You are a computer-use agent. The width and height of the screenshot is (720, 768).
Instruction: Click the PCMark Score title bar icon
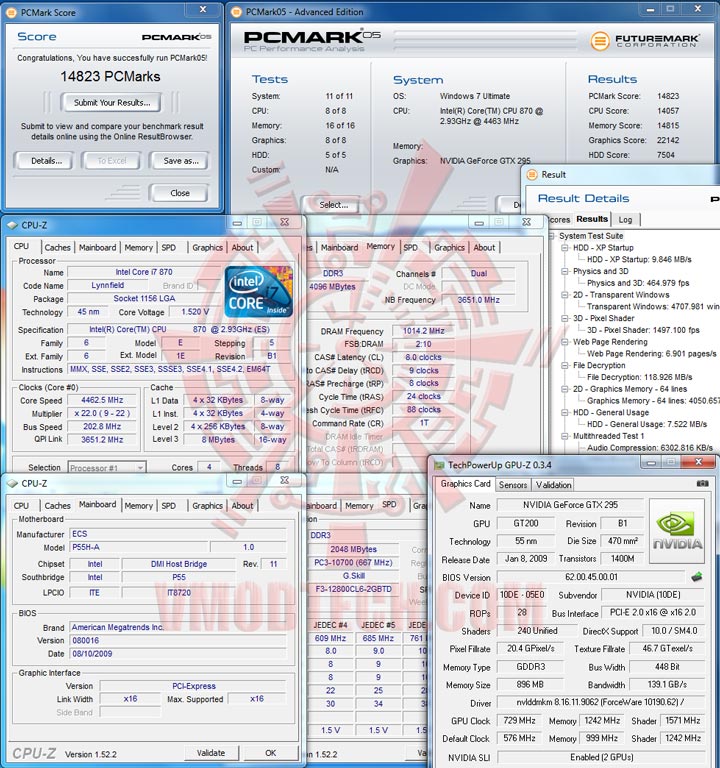(11, 12)
